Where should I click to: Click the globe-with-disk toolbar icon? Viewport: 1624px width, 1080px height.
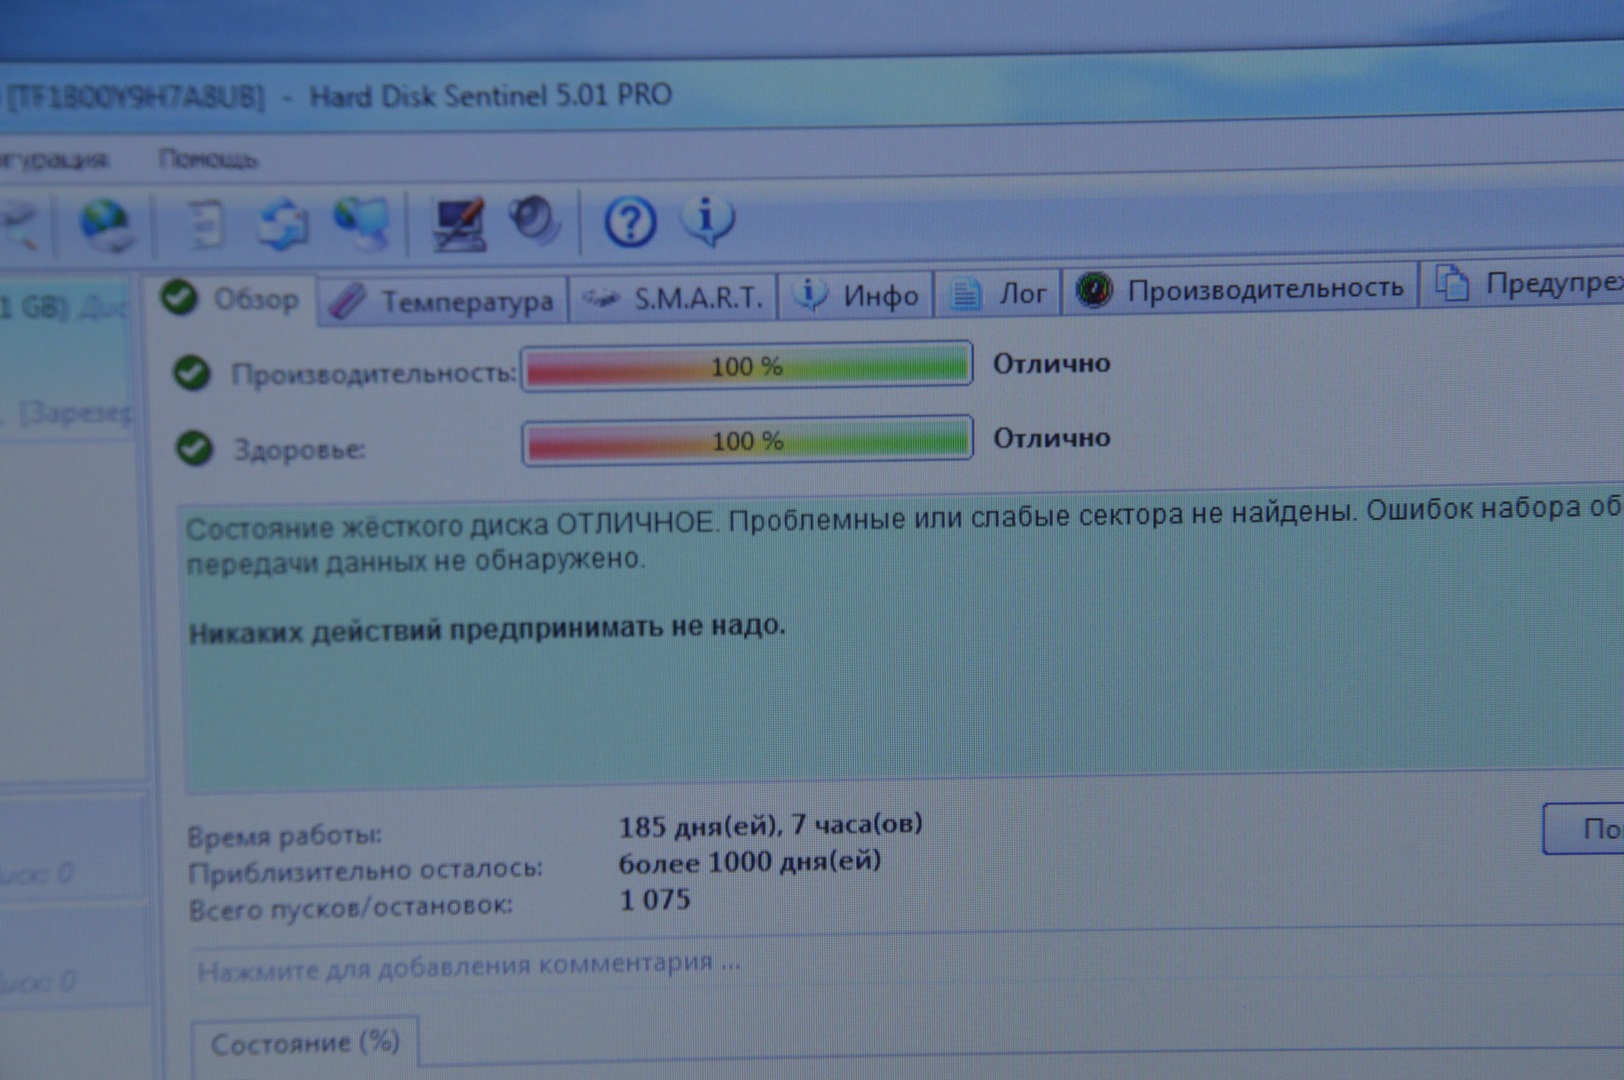[105, 224]
